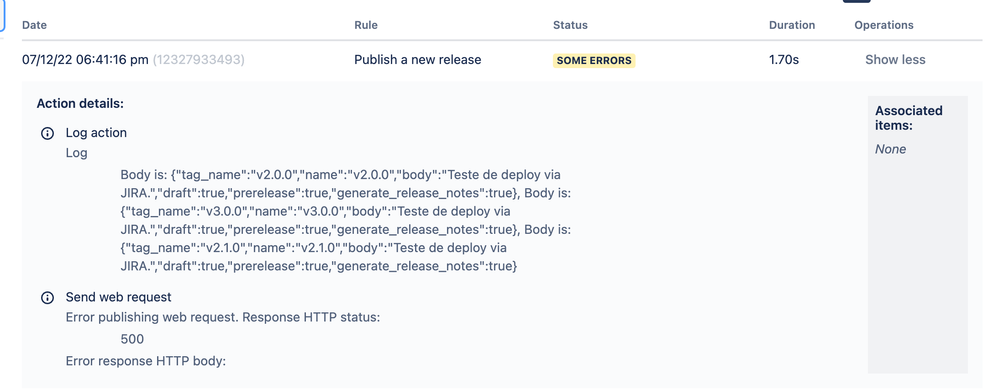Click the Send web request title
The height and width of the screenshot is (391, 999).
pos(119,297)
